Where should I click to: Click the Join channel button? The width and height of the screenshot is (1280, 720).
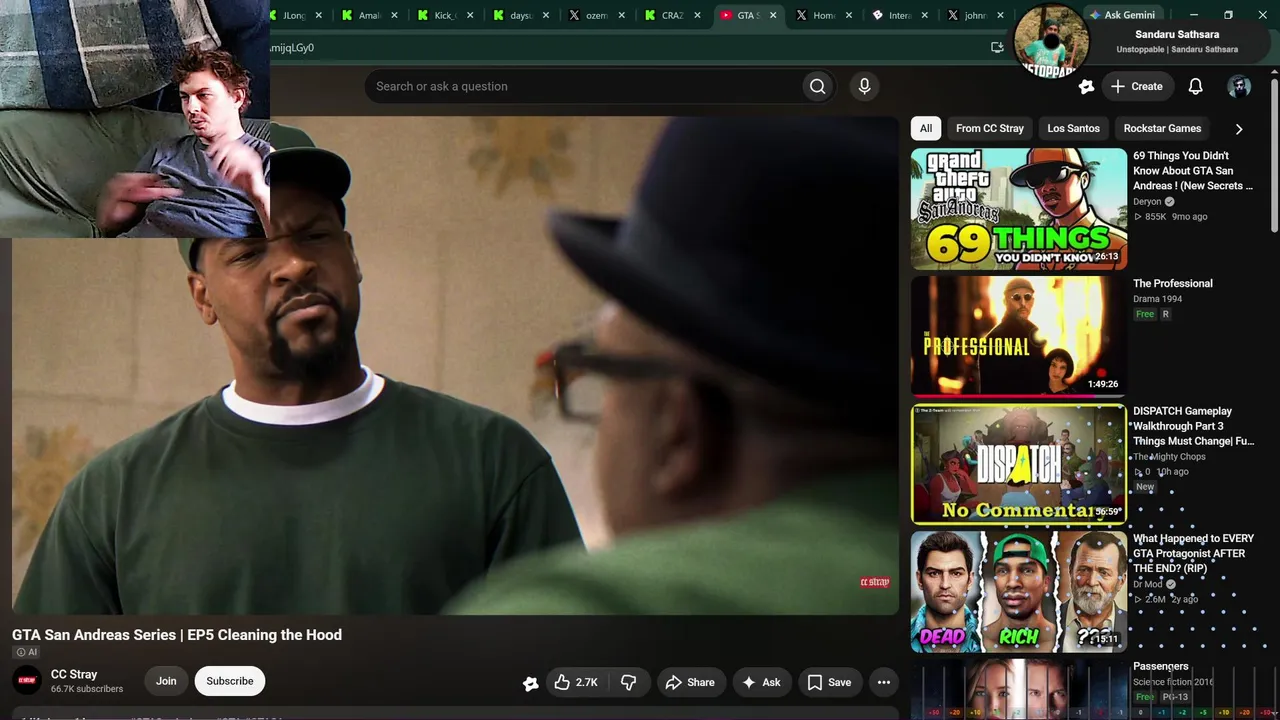click(166, 681)
